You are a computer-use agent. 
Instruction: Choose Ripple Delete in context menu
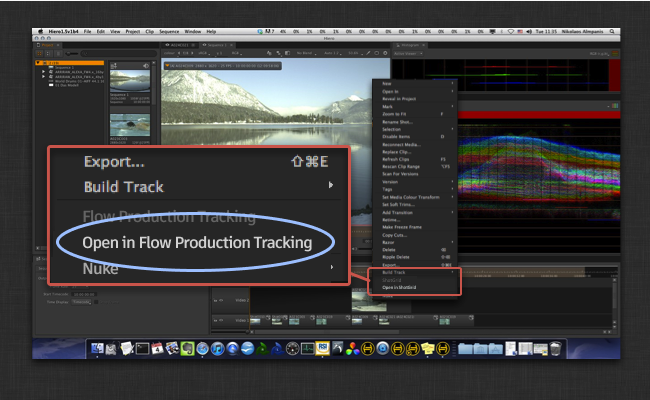(x=415, y=257)
